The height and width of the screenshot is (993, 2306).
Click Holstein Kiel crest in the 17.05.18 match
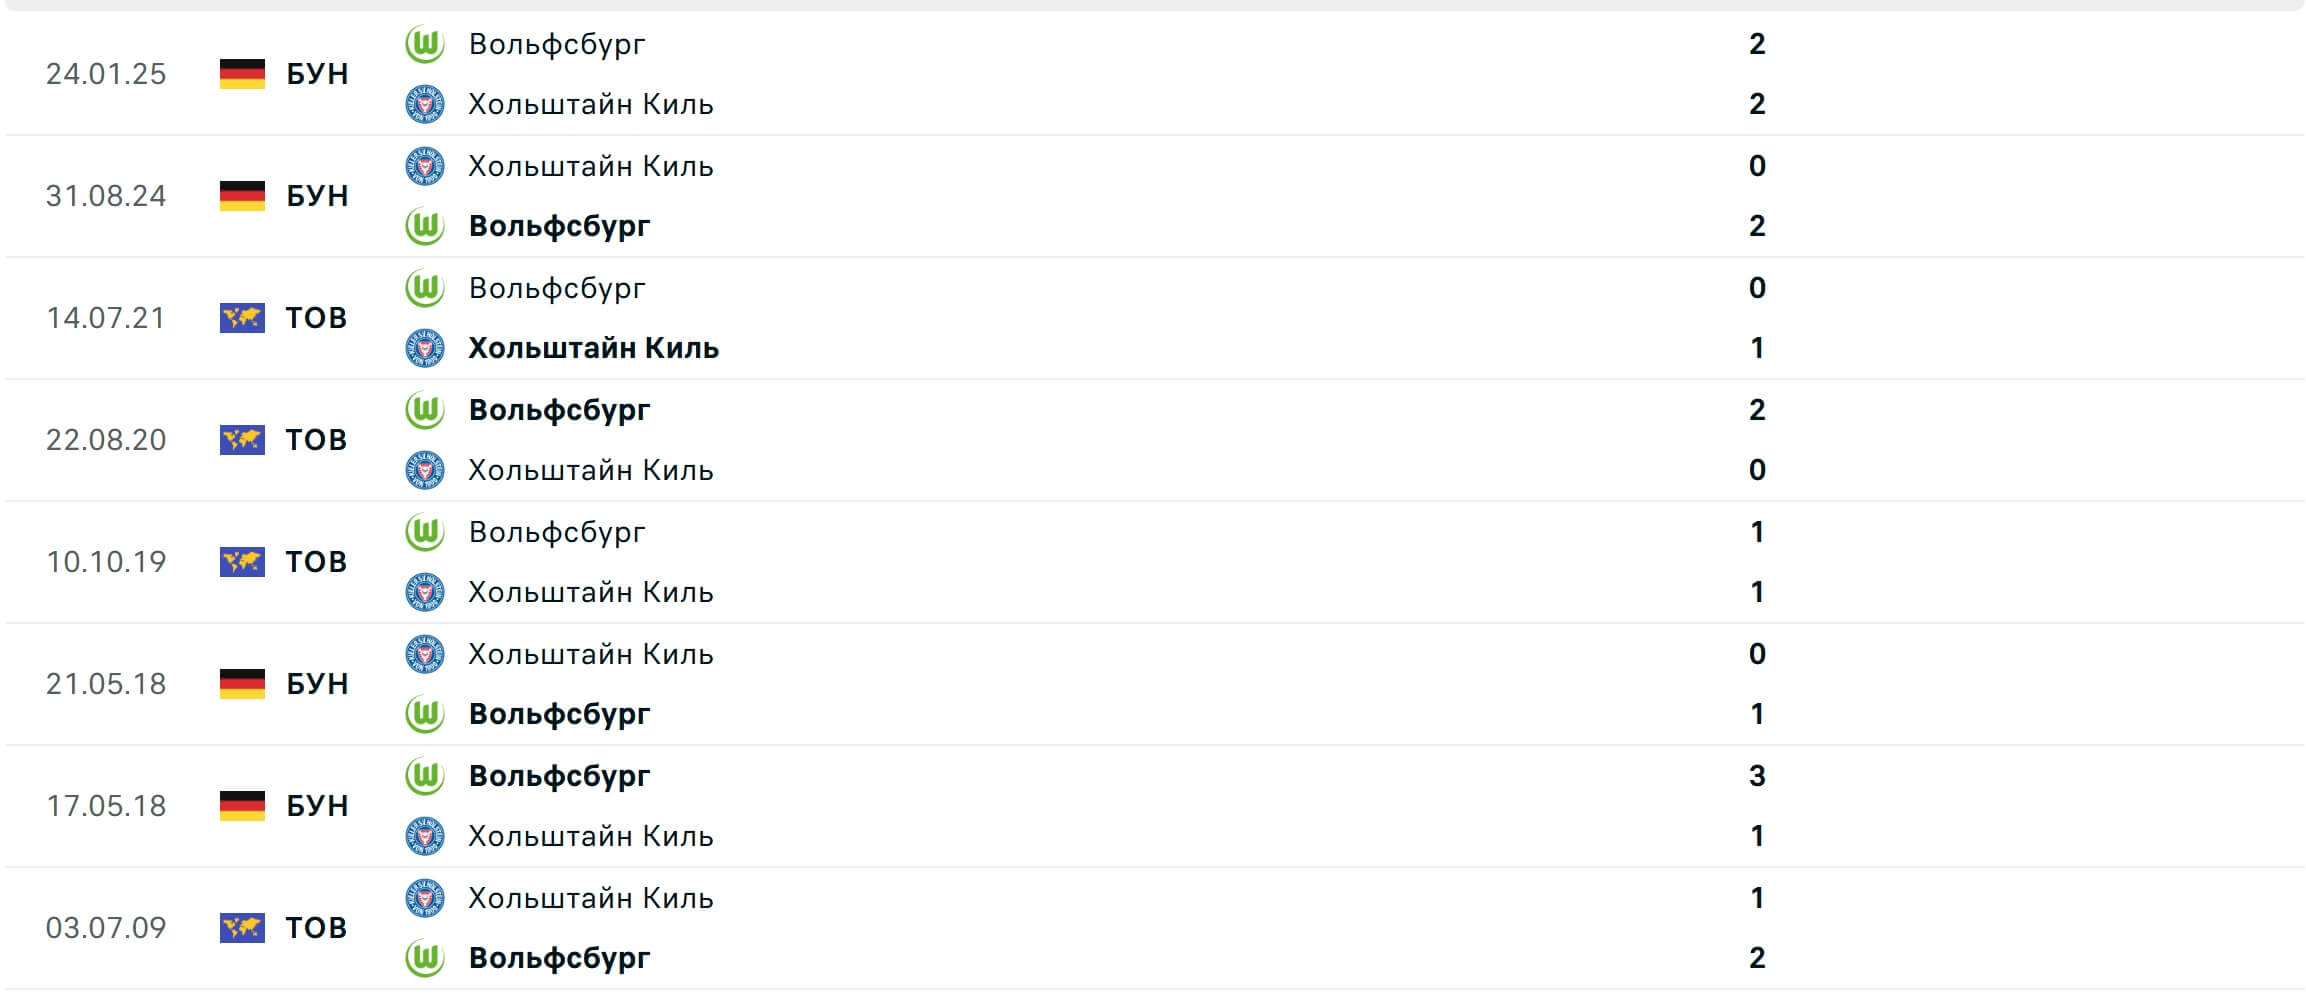pyautogui.click(x=425, y=836)
